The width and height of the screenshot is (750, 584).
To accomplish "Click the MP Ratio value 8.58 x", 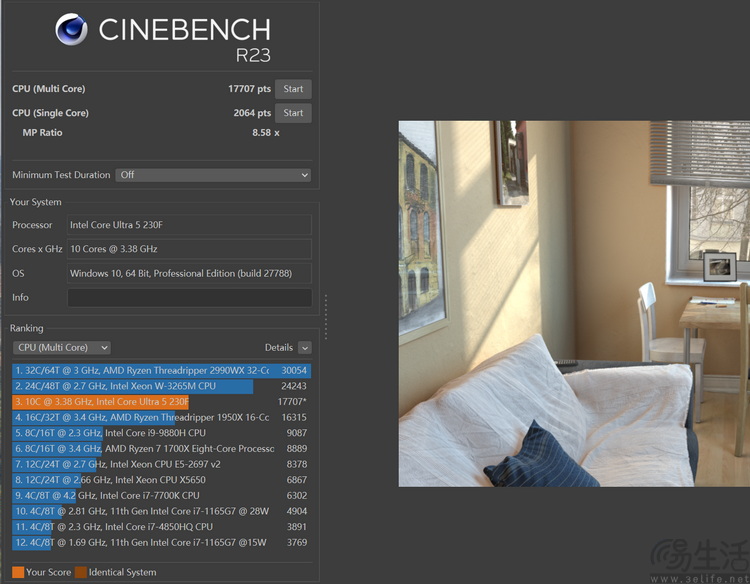I will 266,132.
